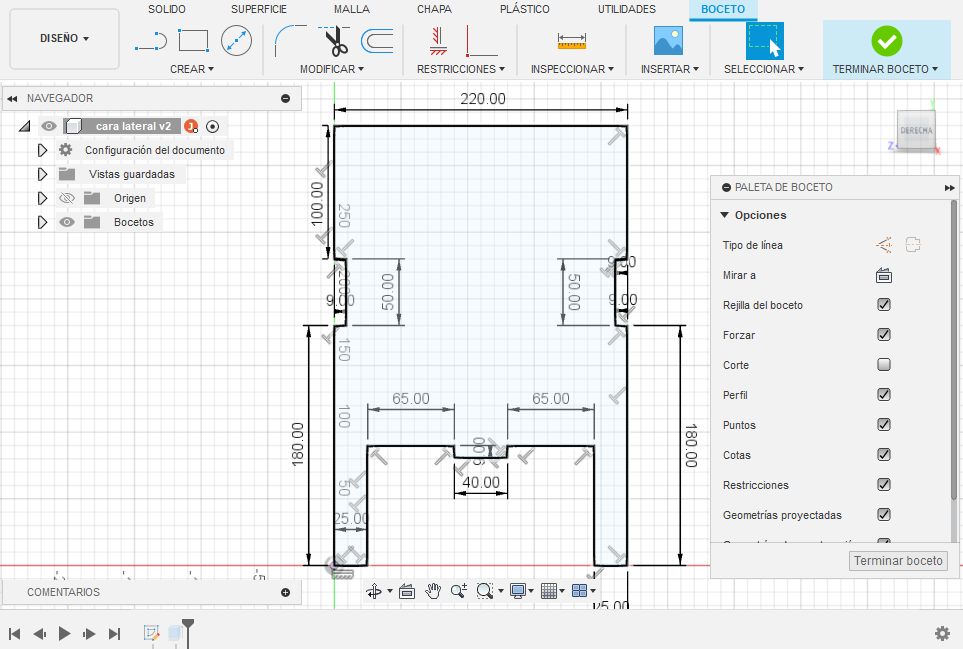963x649 pixels.
Task: Click the Mirar a look-at icon in palette
Action: coord(884,275)
